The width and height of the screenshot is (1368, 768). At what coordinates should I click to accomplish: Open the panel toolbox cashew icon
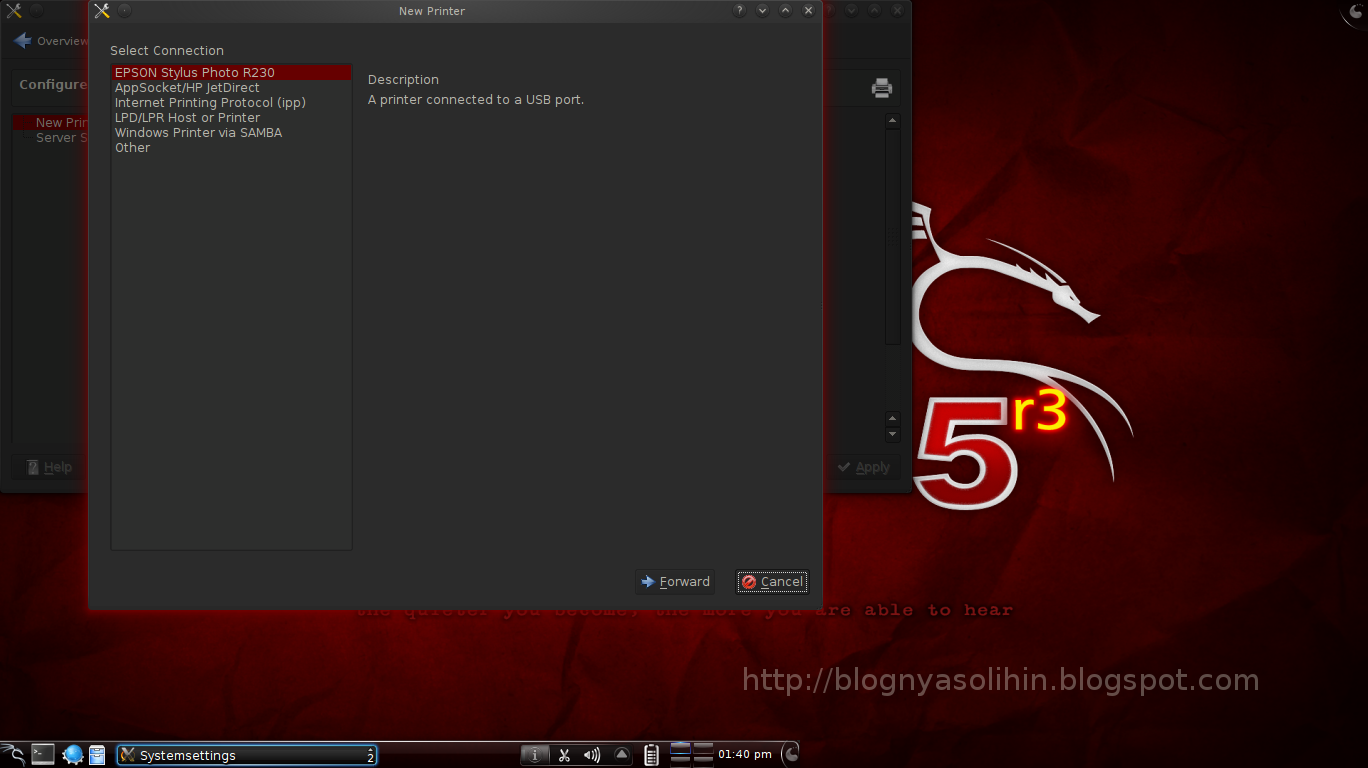tap(790, 755)
